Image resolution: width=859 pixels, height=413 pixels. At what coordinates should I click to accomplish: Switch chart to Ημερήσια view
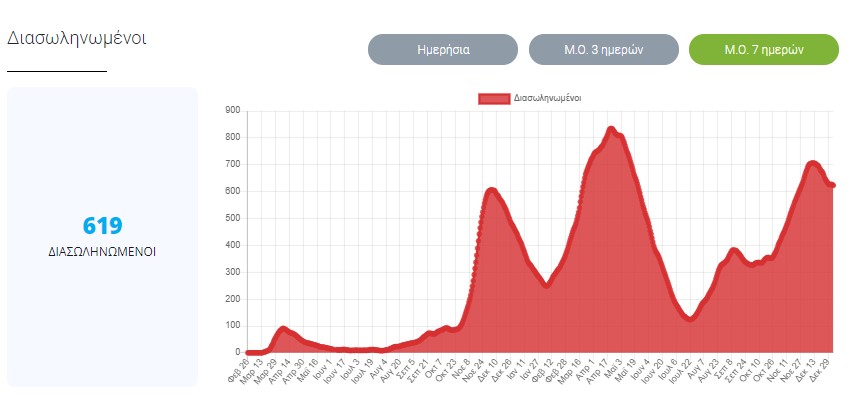point(443,49)
